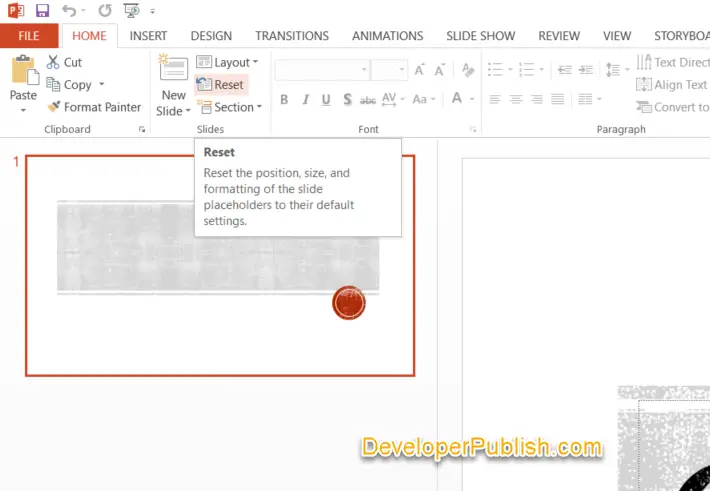Open Align Text options
This screenshot has width=710, height=491.
672,85
